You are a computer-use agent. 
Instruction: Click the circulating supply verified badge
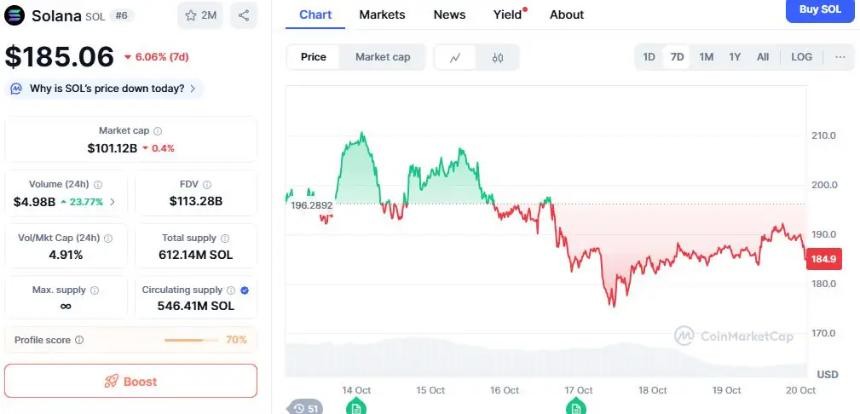[245, 290]
